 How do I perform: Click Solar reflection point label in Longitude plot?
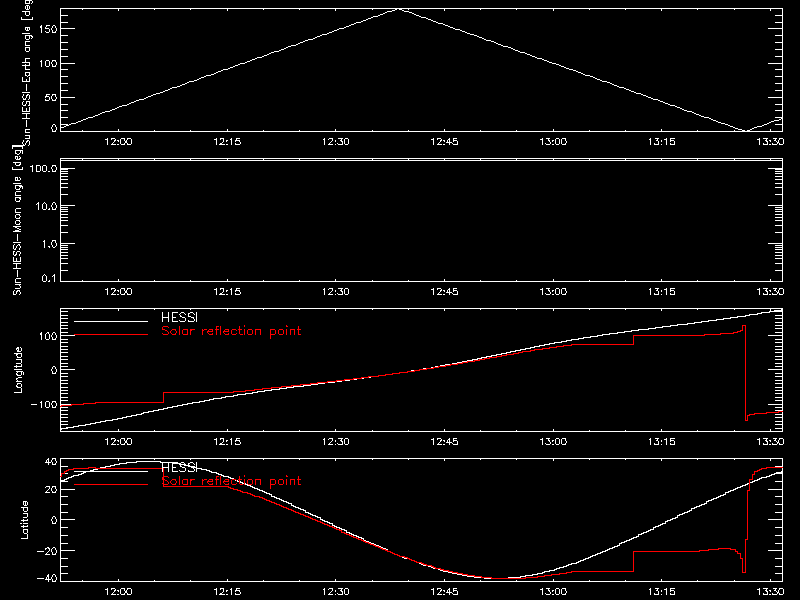point(231,331)
